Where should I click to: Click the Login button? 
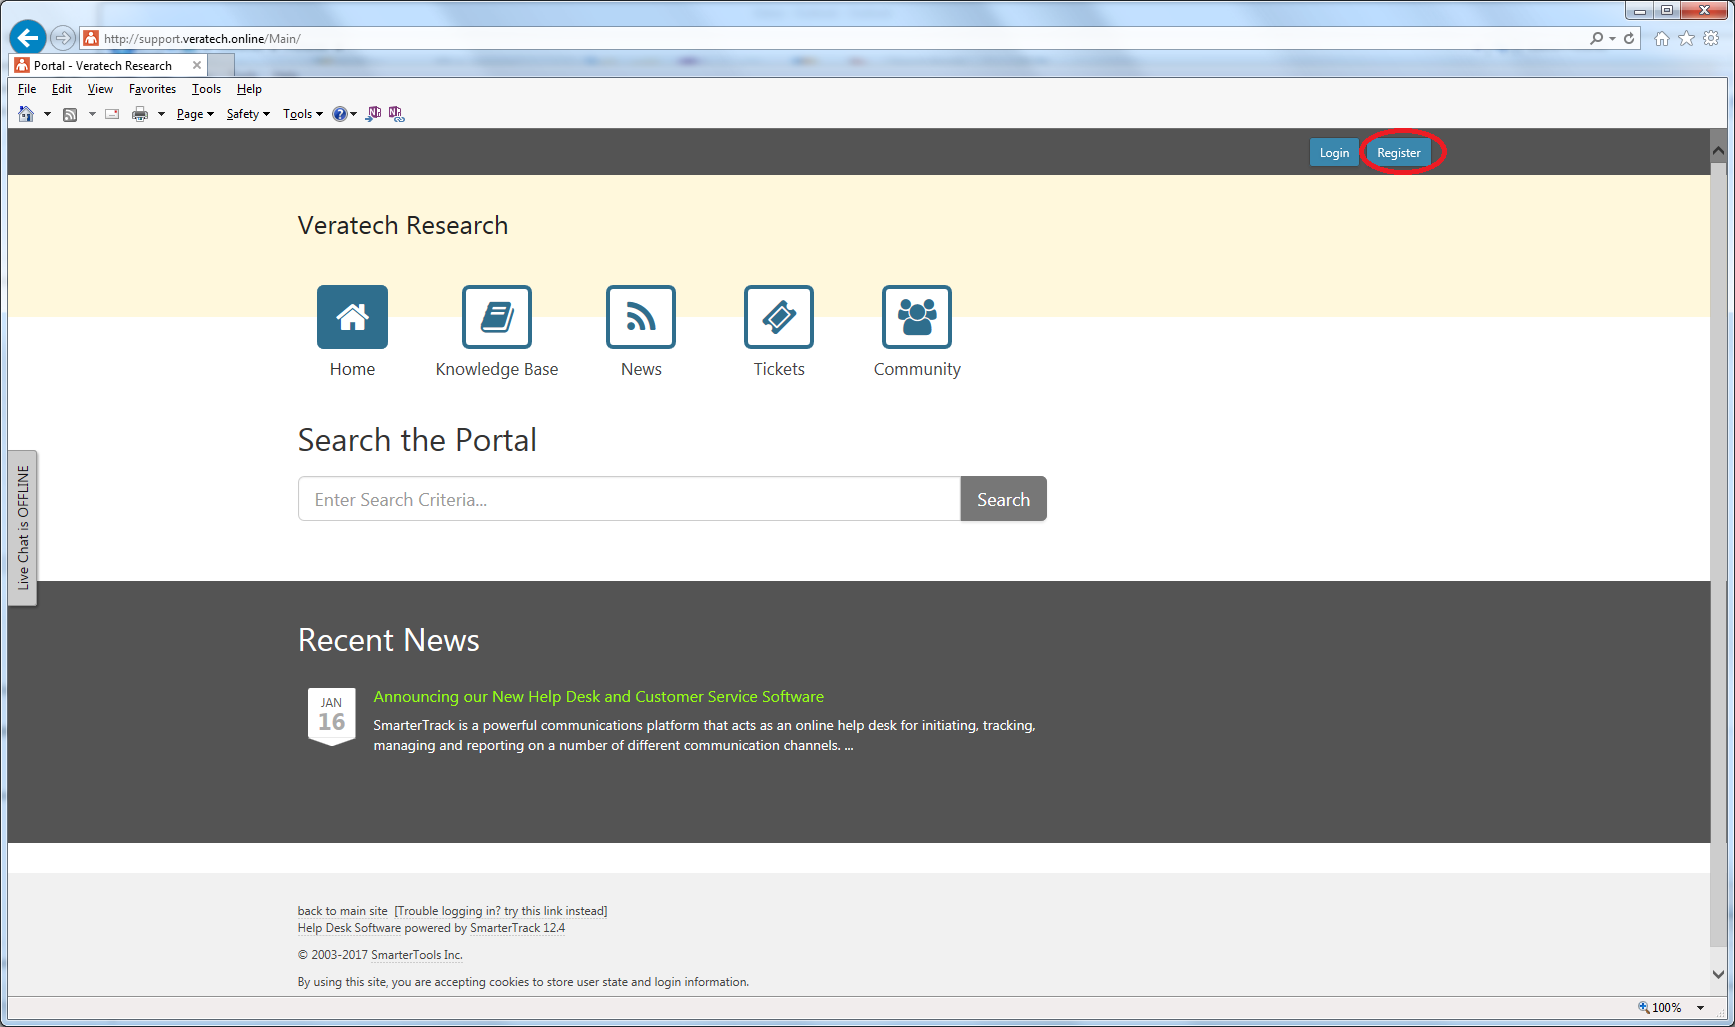click(x=1334, y=152)
